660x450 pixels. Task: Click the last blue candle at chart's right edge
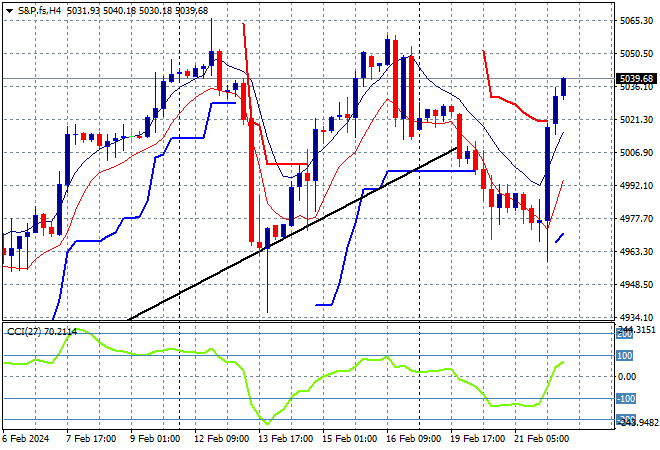coord(564,88)
